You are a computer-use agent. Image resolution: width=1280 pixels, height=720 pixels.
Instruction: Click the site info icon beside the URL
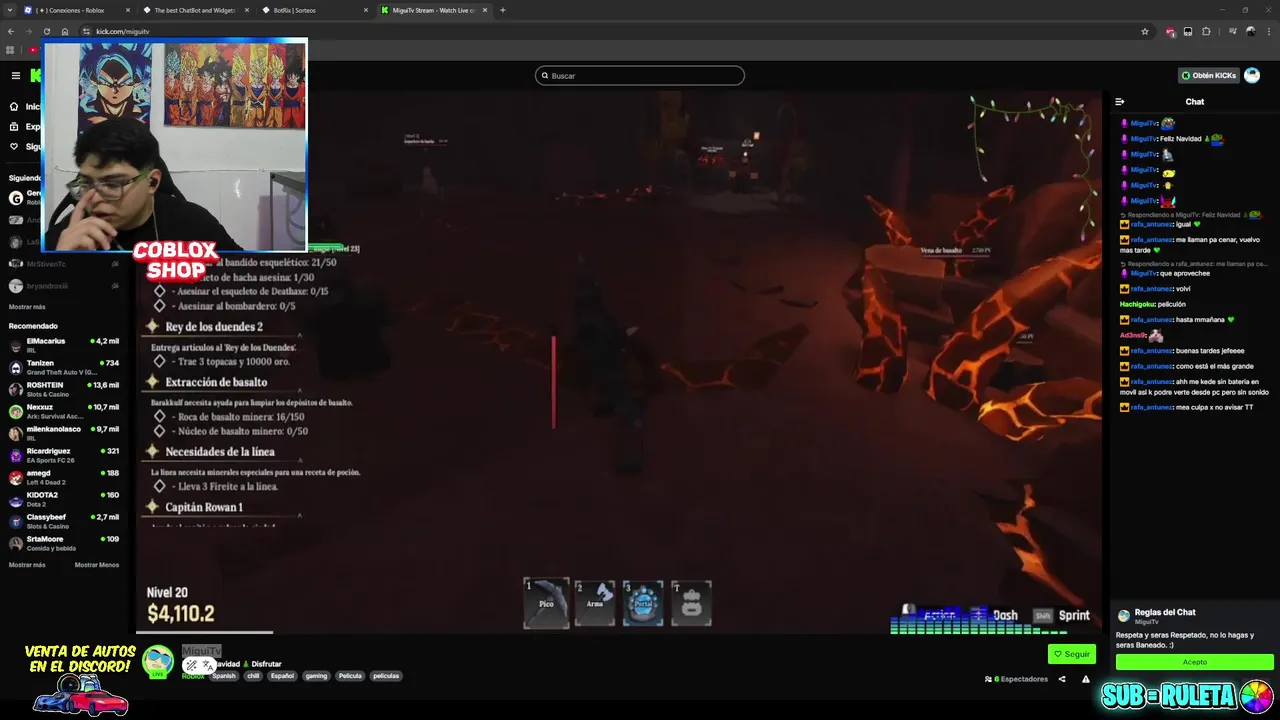(x=86, y=31)
